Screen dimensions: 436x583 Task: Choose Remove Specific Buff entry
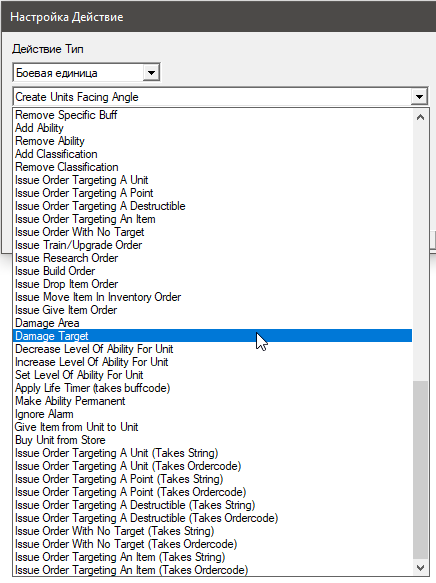click(213, 115)
